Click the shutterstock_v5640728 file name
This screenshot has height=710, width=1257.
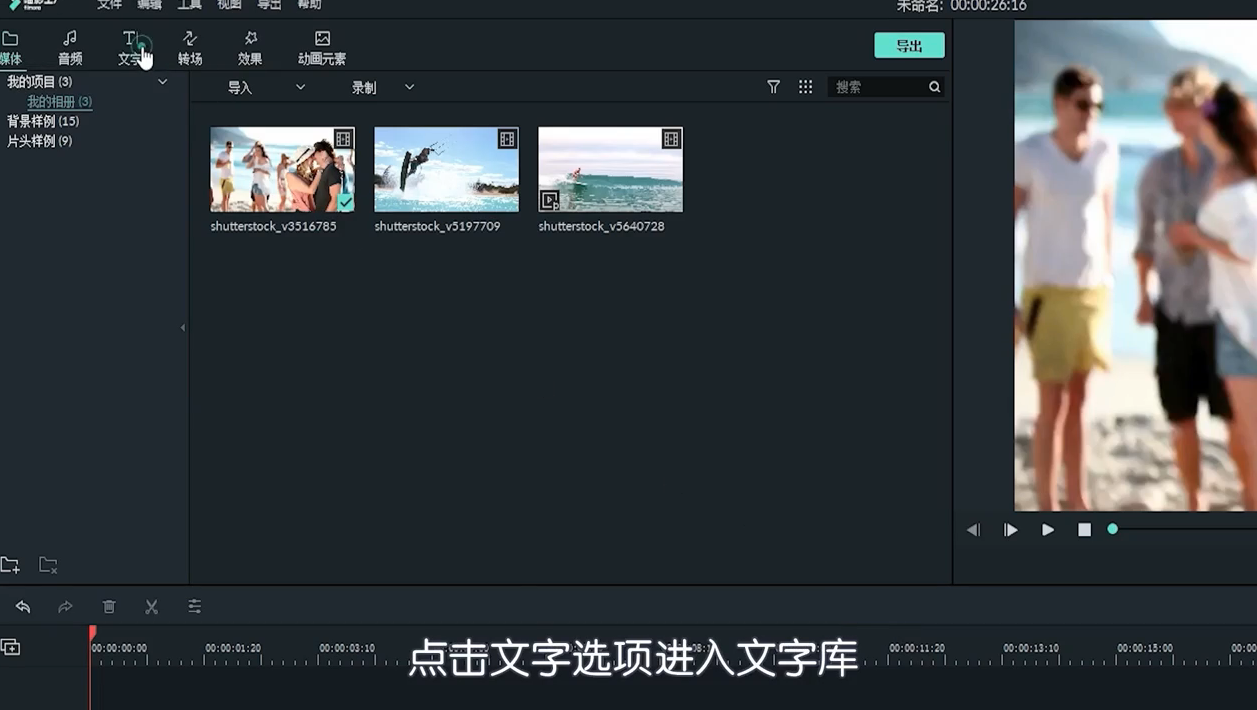click(601, 226)
